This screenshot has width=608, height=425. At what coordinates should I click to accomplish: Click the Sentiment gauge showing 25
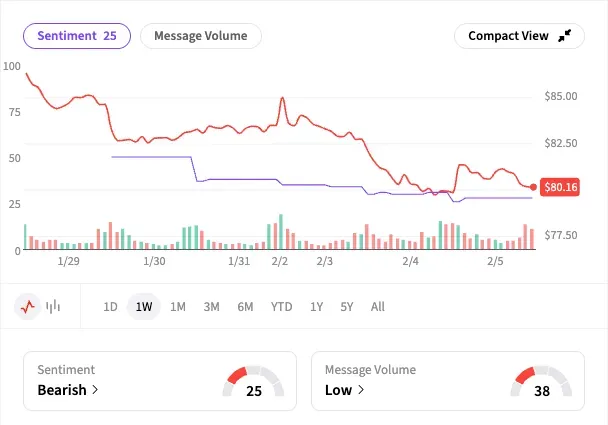(254, 382)
